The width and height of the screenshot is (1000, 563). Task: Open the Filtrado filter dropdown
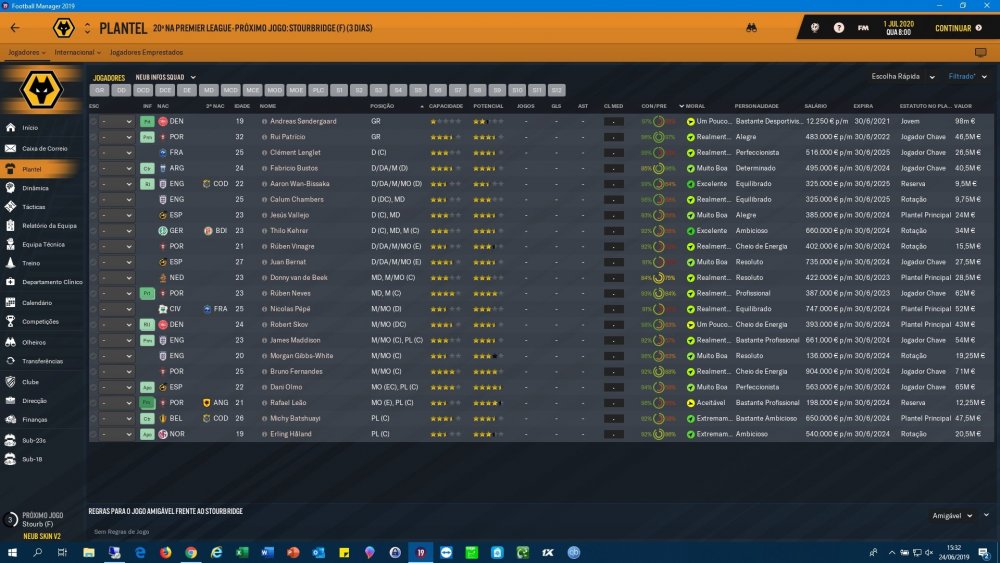(x=967, y=77)
